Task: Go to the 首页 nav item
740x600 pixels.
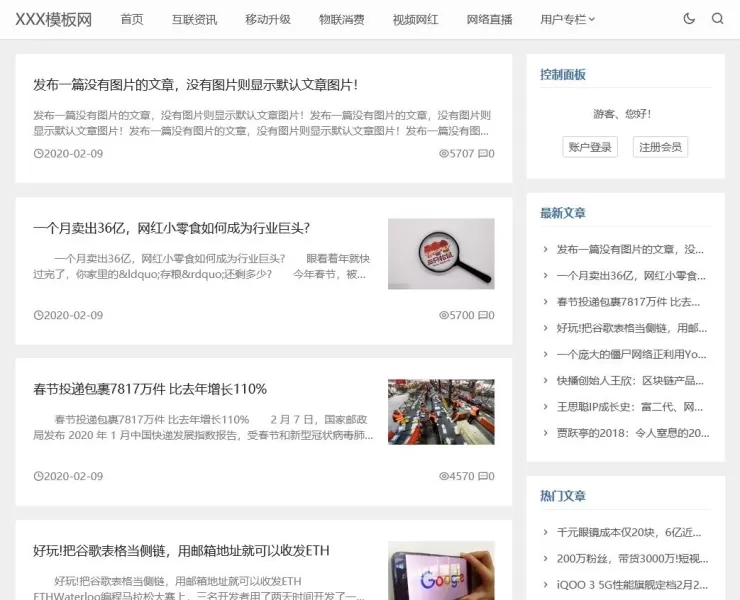Action: [131, 19]
